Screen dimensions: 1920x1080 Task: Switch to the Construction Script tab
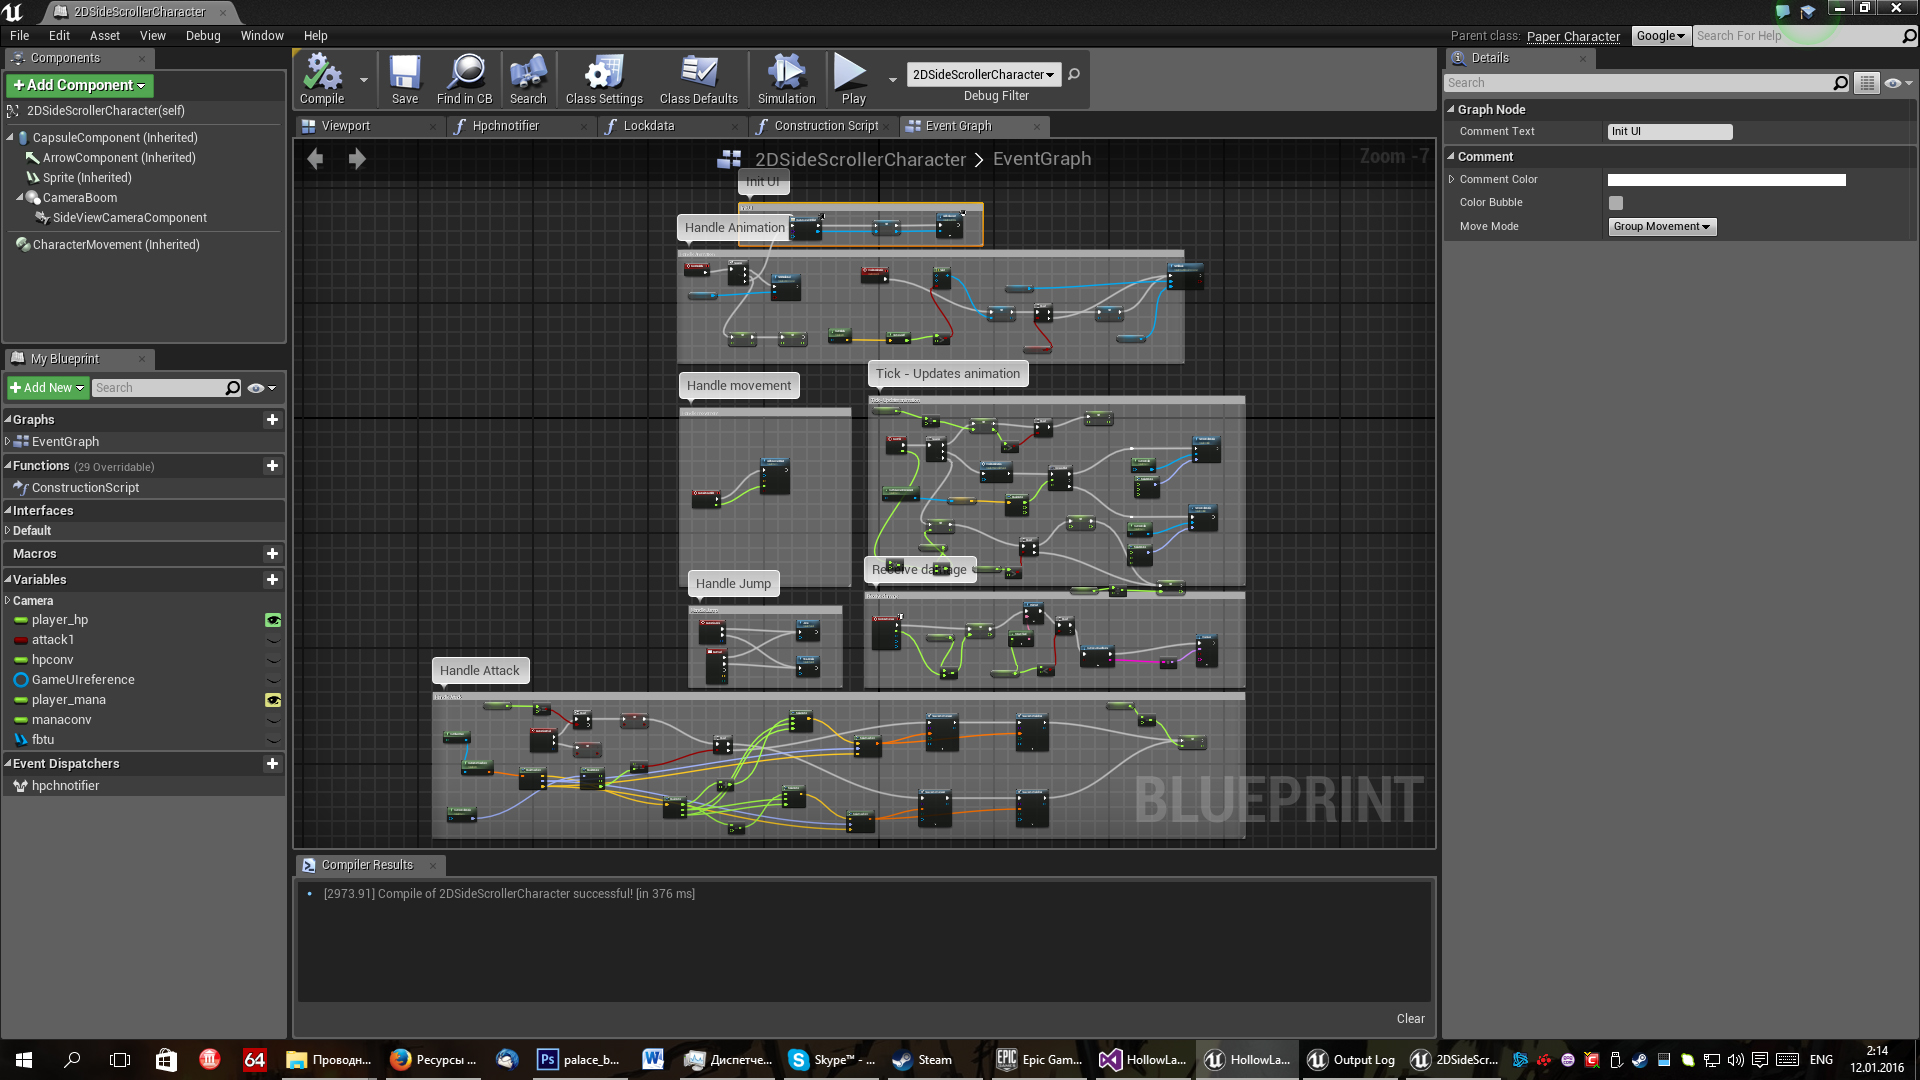click(x=825, y=126)
